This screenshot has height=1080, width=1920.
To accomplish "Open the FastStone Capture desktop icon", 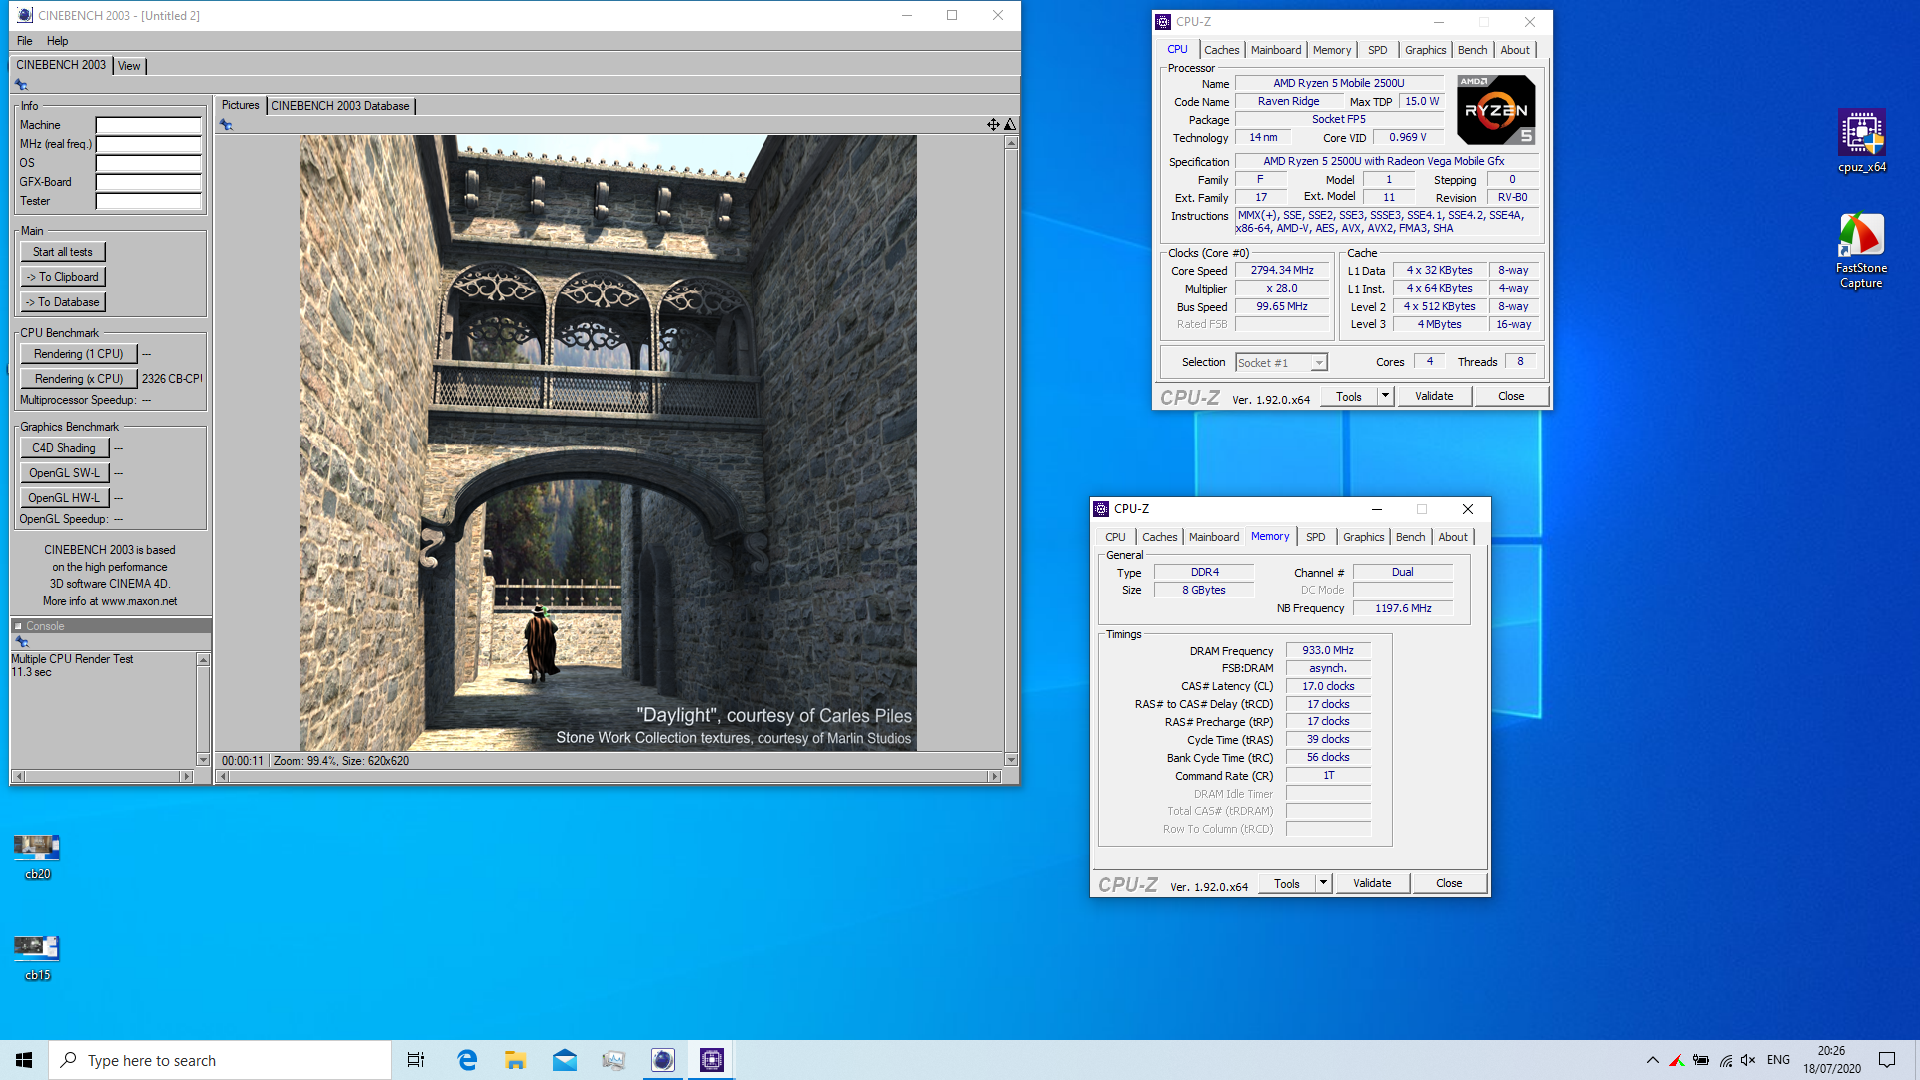I will pyautogui.click(x=1861, y=251).
